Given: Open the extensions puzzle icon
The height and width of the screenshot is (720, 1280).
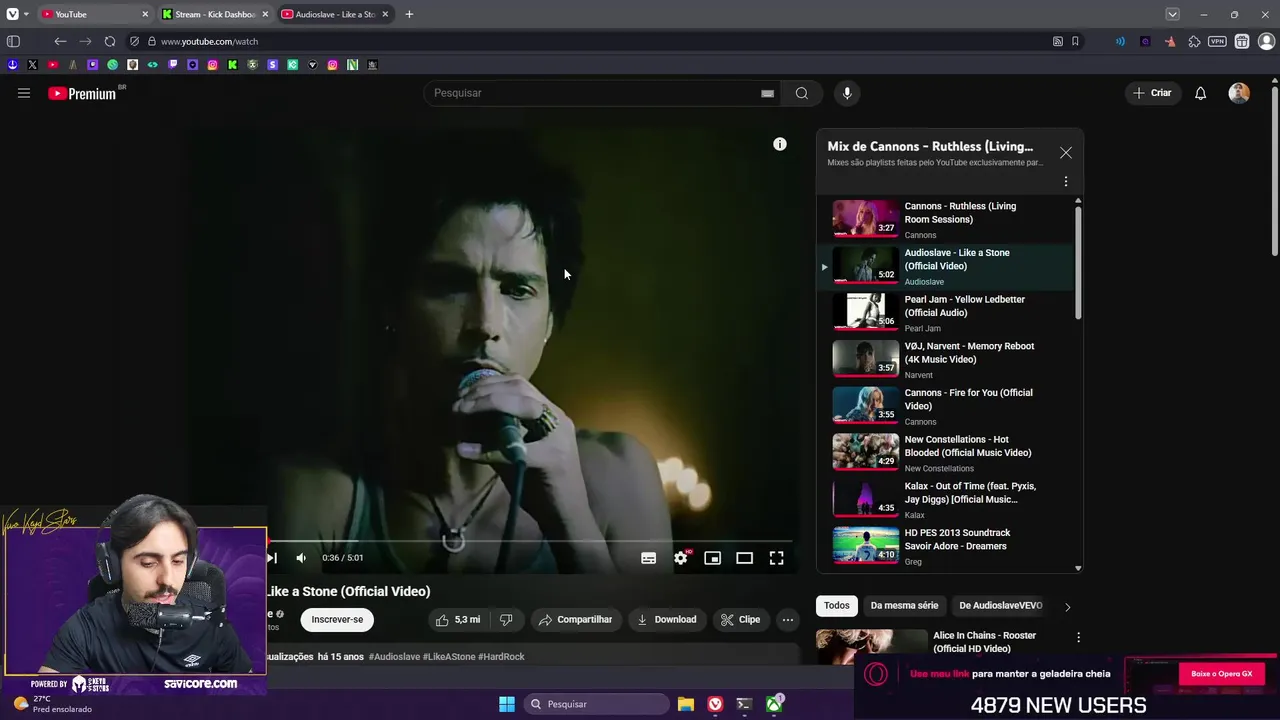Looking at the screenshot, I should (x=1194, y=41).
